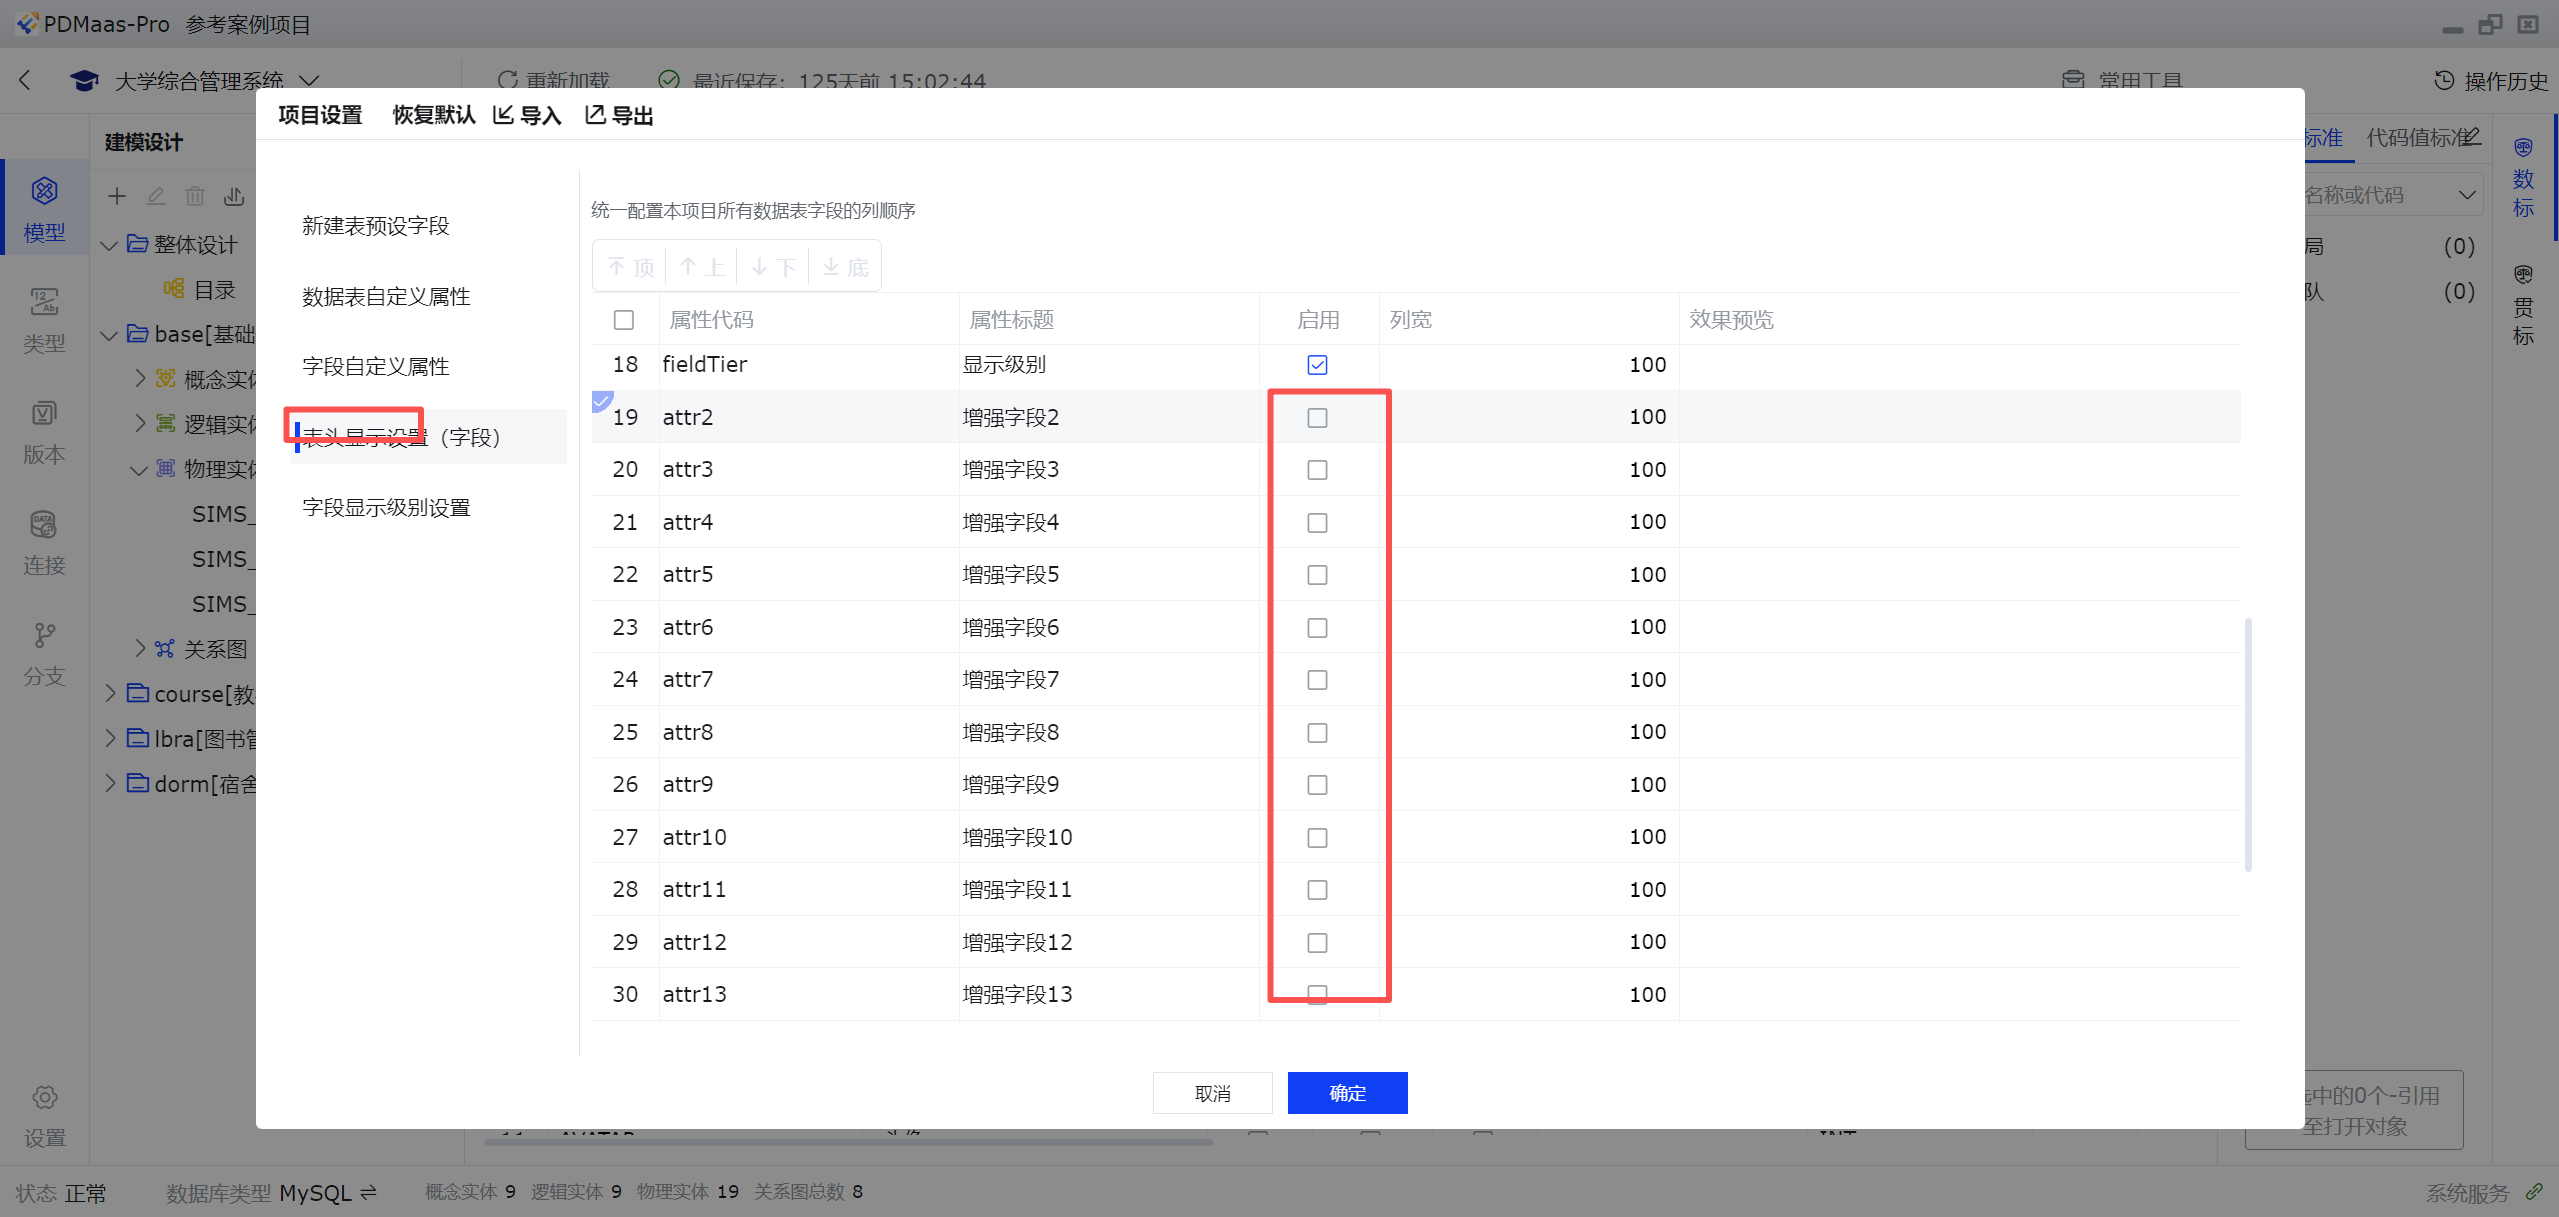Open 字段显示级别设置 settings section
The width and height of the screenshot is (2559, 1217).
(x=386, y=508)
